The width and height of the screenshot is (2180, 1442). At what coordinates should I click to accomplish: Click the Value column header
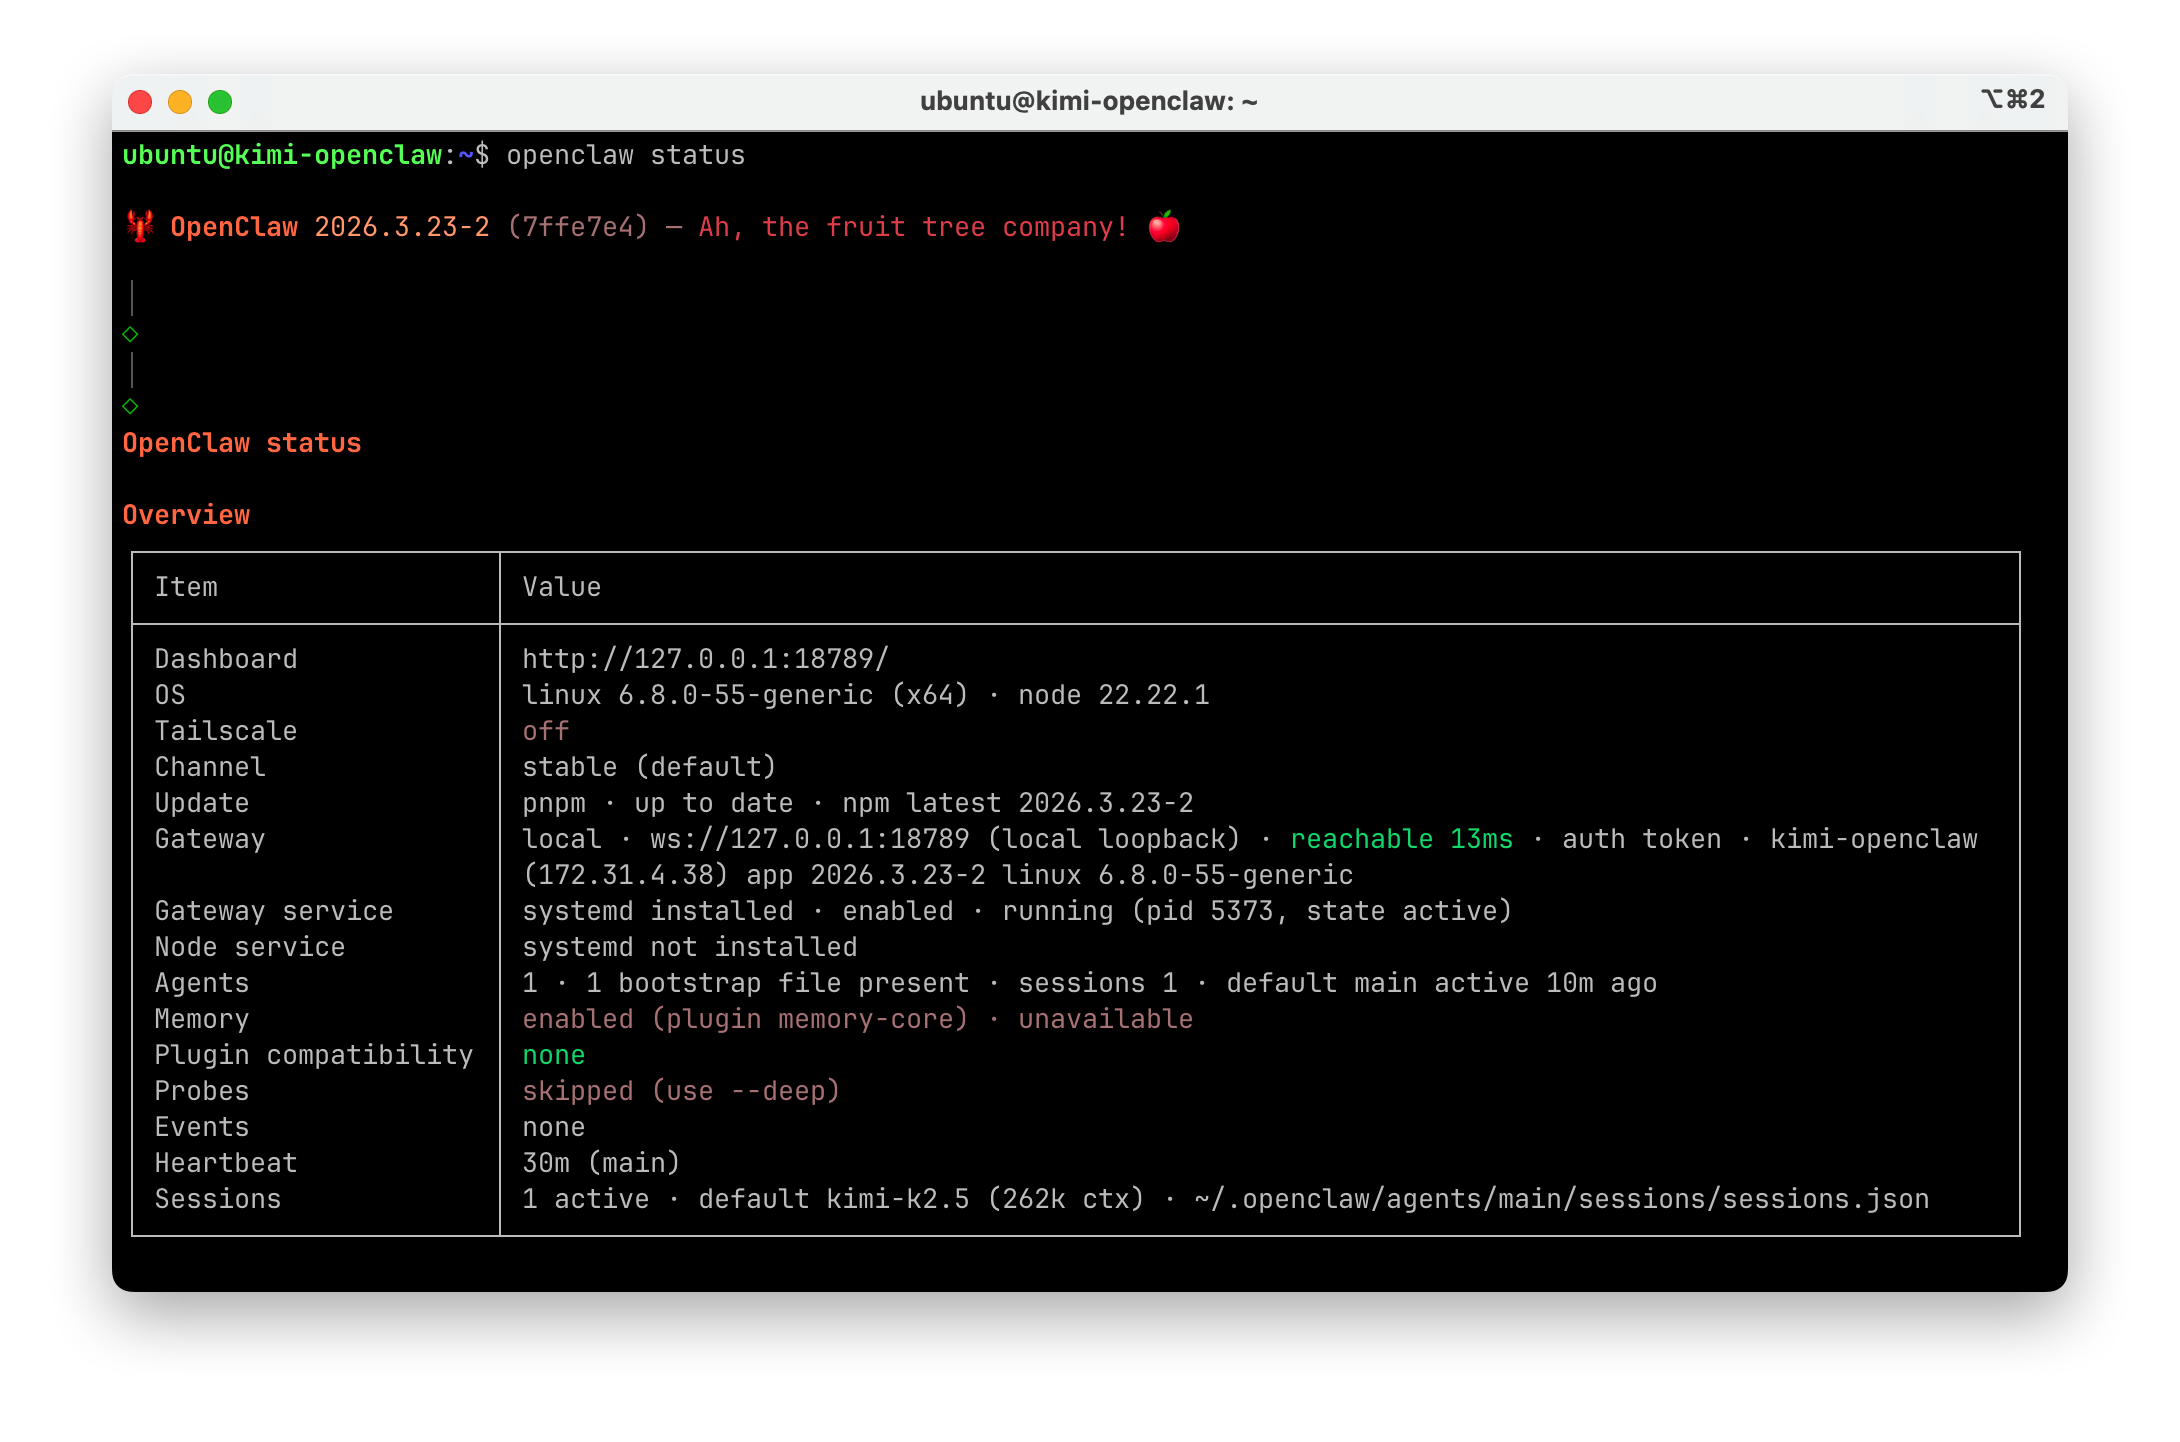[562, 587]
